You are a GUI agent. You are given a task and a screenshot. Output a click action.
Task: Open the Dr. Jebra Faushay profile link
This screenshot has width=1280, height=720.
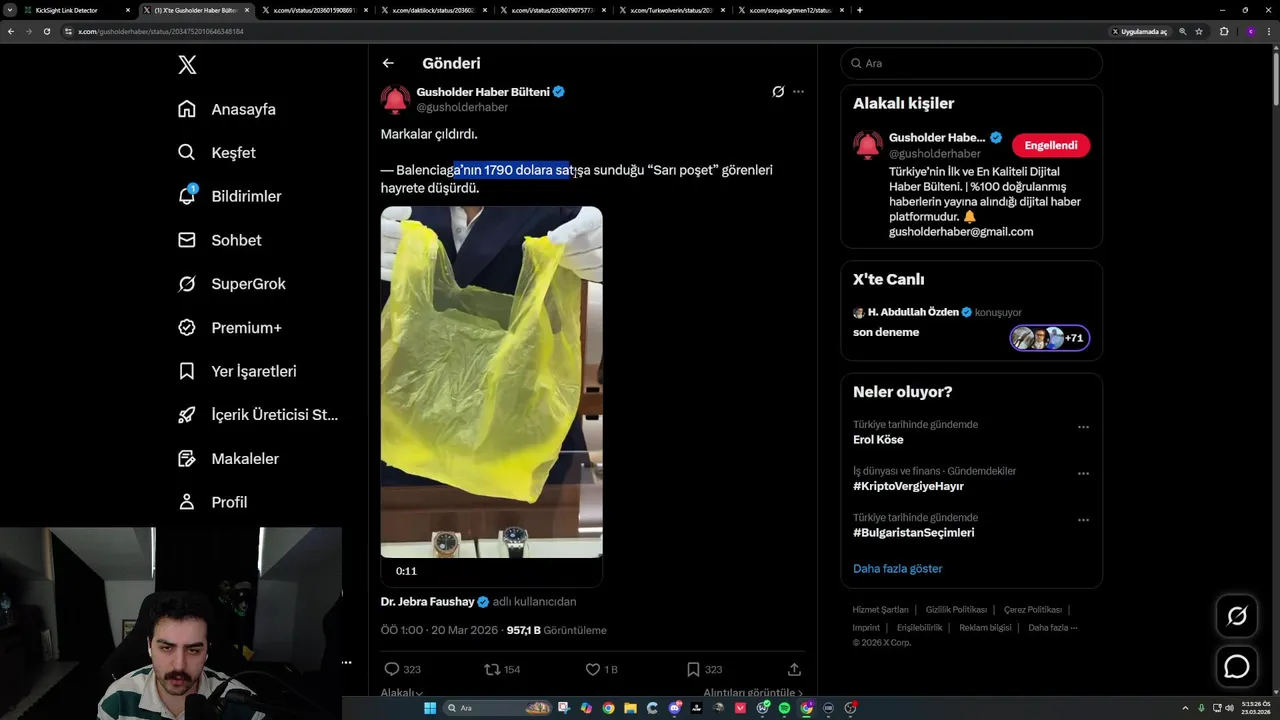[x=430, y=602]
